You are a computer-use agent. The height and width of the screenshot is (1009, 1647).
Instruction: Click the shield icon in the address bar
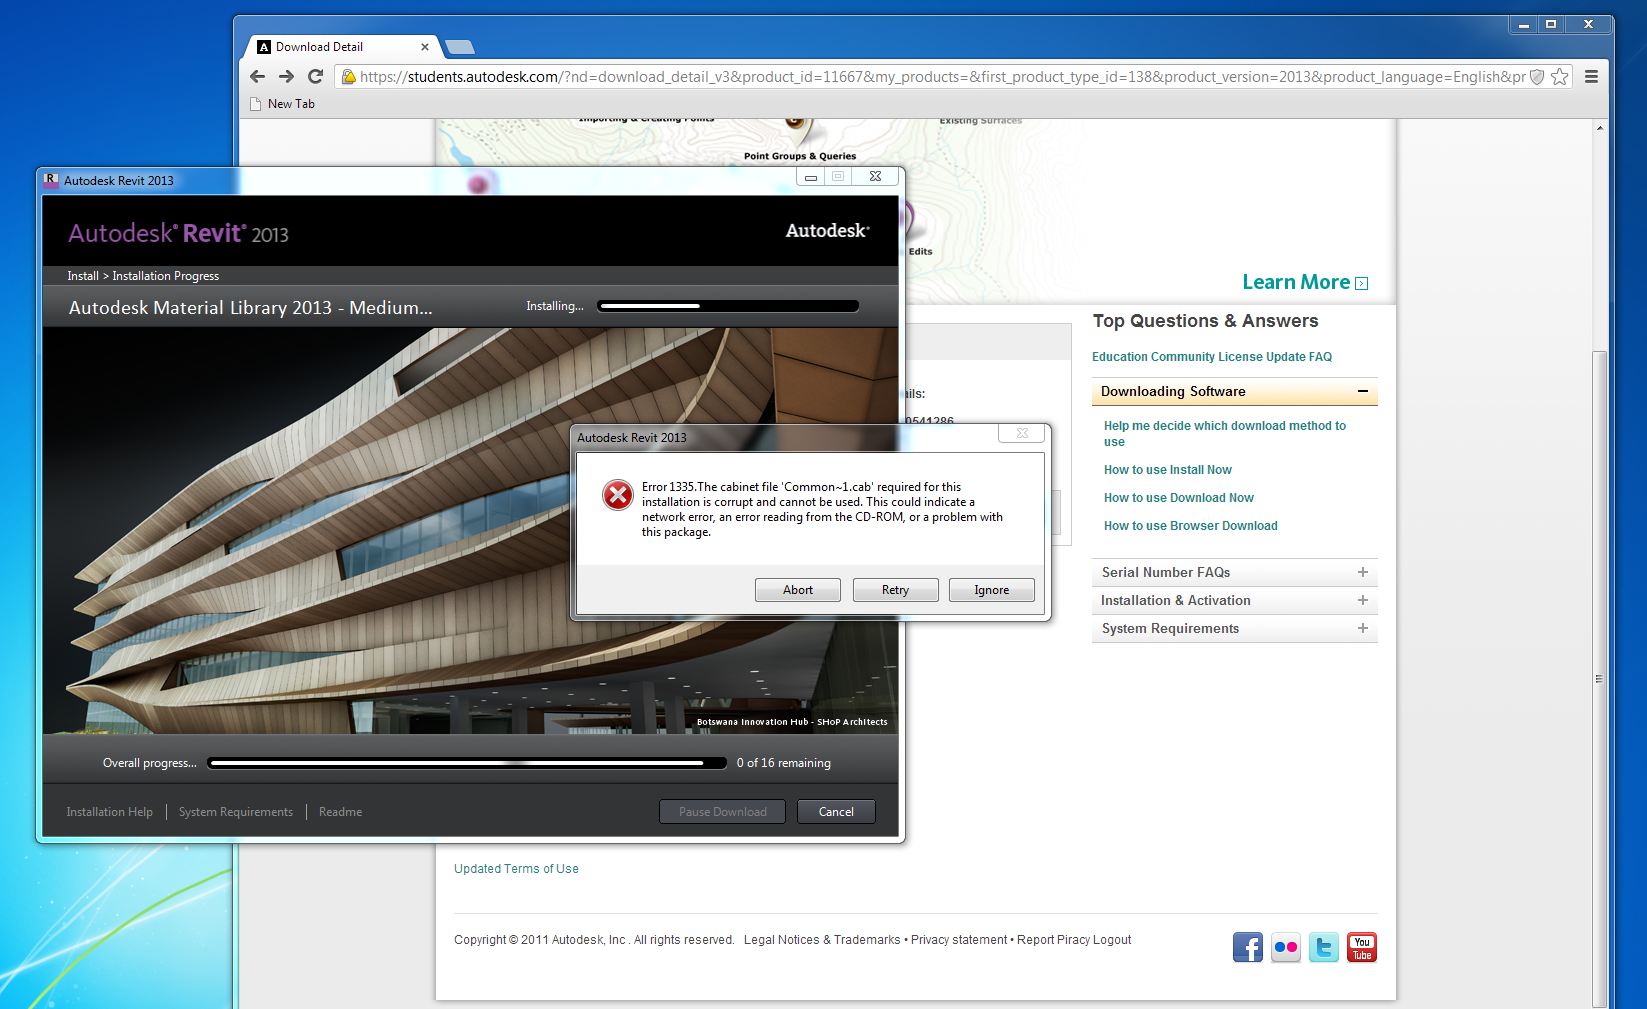1537,76
